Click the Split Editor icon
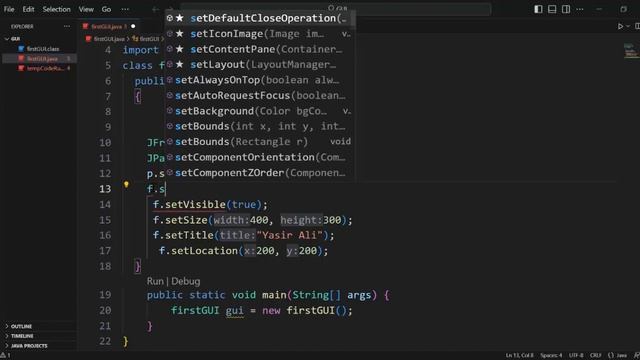 637,26
